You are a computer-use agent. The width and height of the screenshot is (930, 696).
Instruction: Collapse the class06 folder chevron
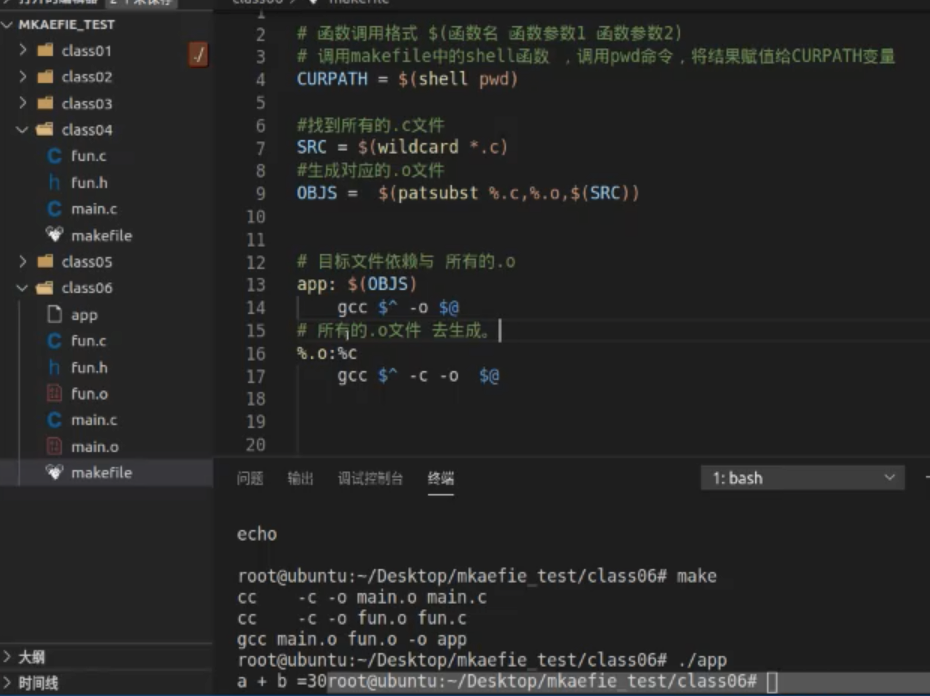pyautogui.click(x=23, y=288)
